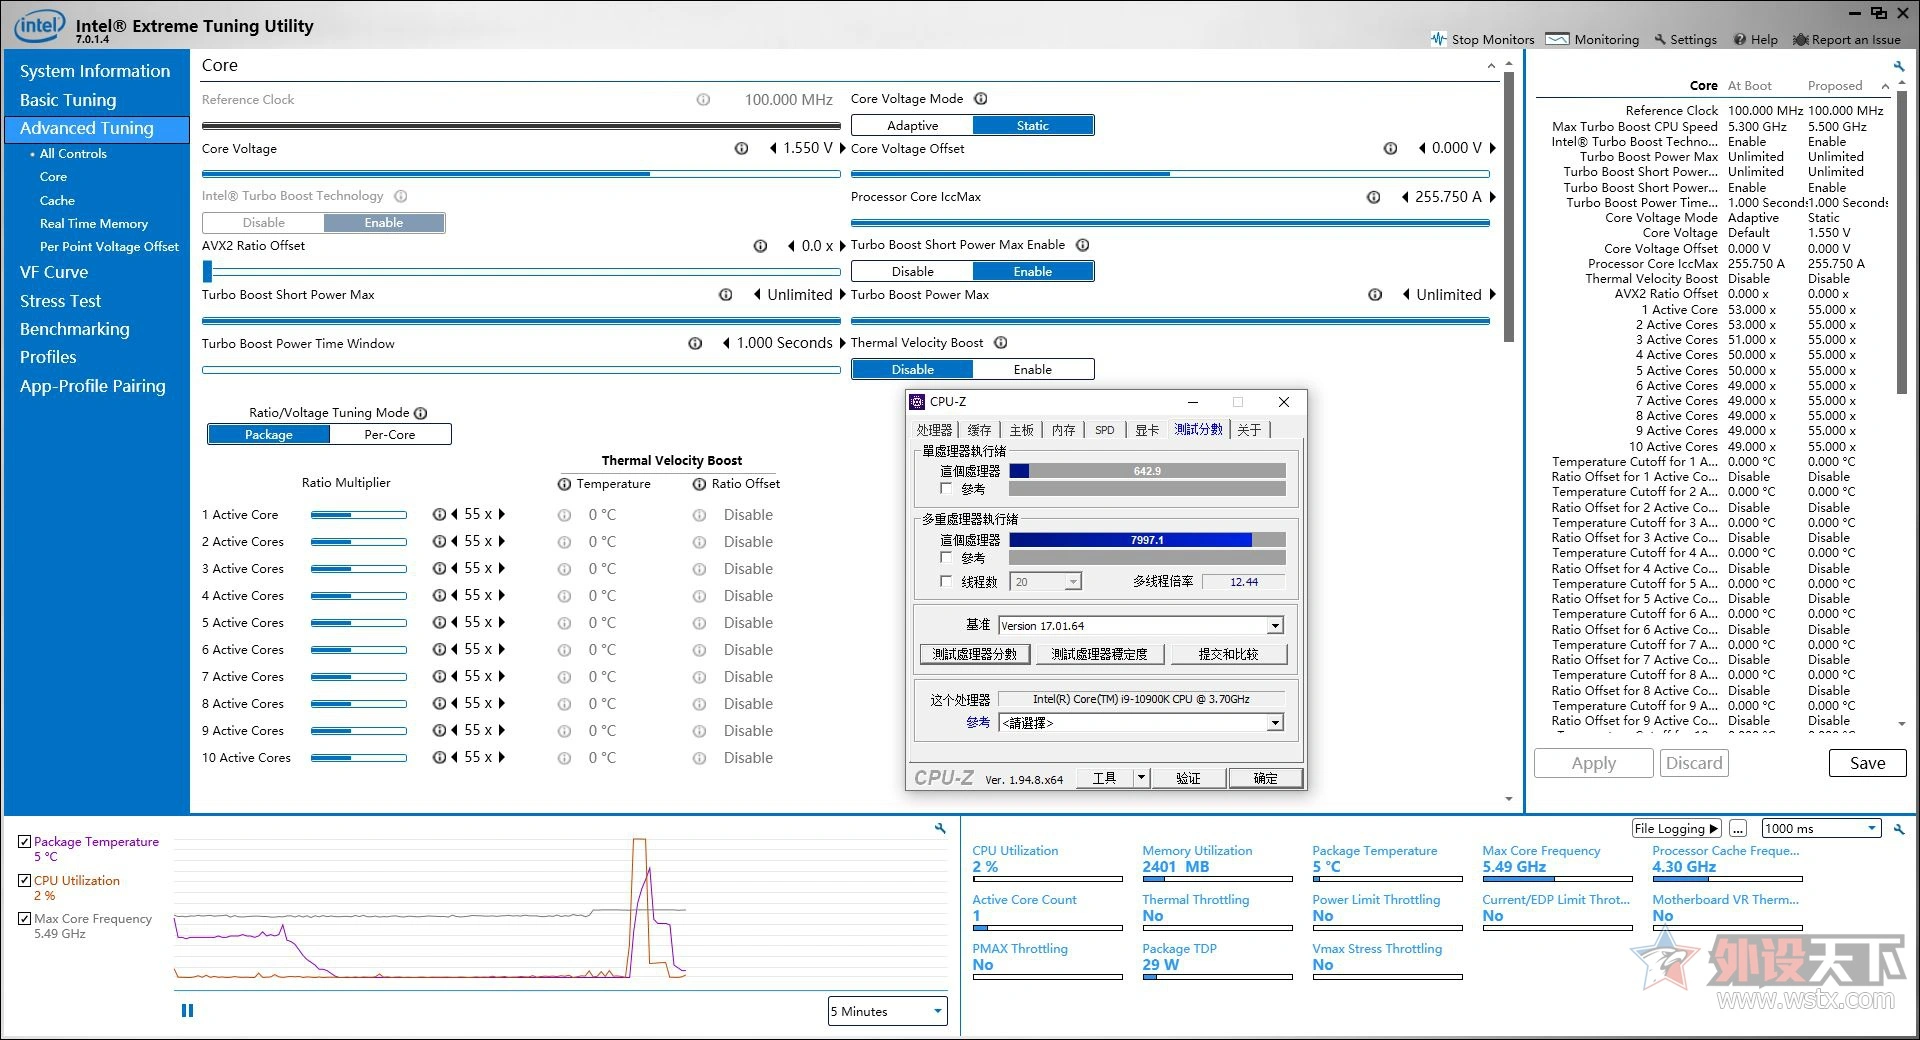
Task: Open Stress Test section
Action: click(60, 301)
